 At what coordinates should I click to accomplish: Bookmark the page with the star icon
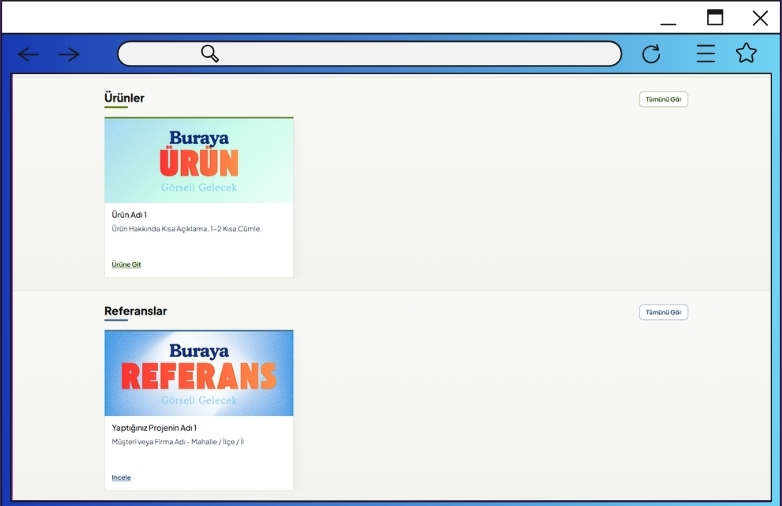coord(746,54)
